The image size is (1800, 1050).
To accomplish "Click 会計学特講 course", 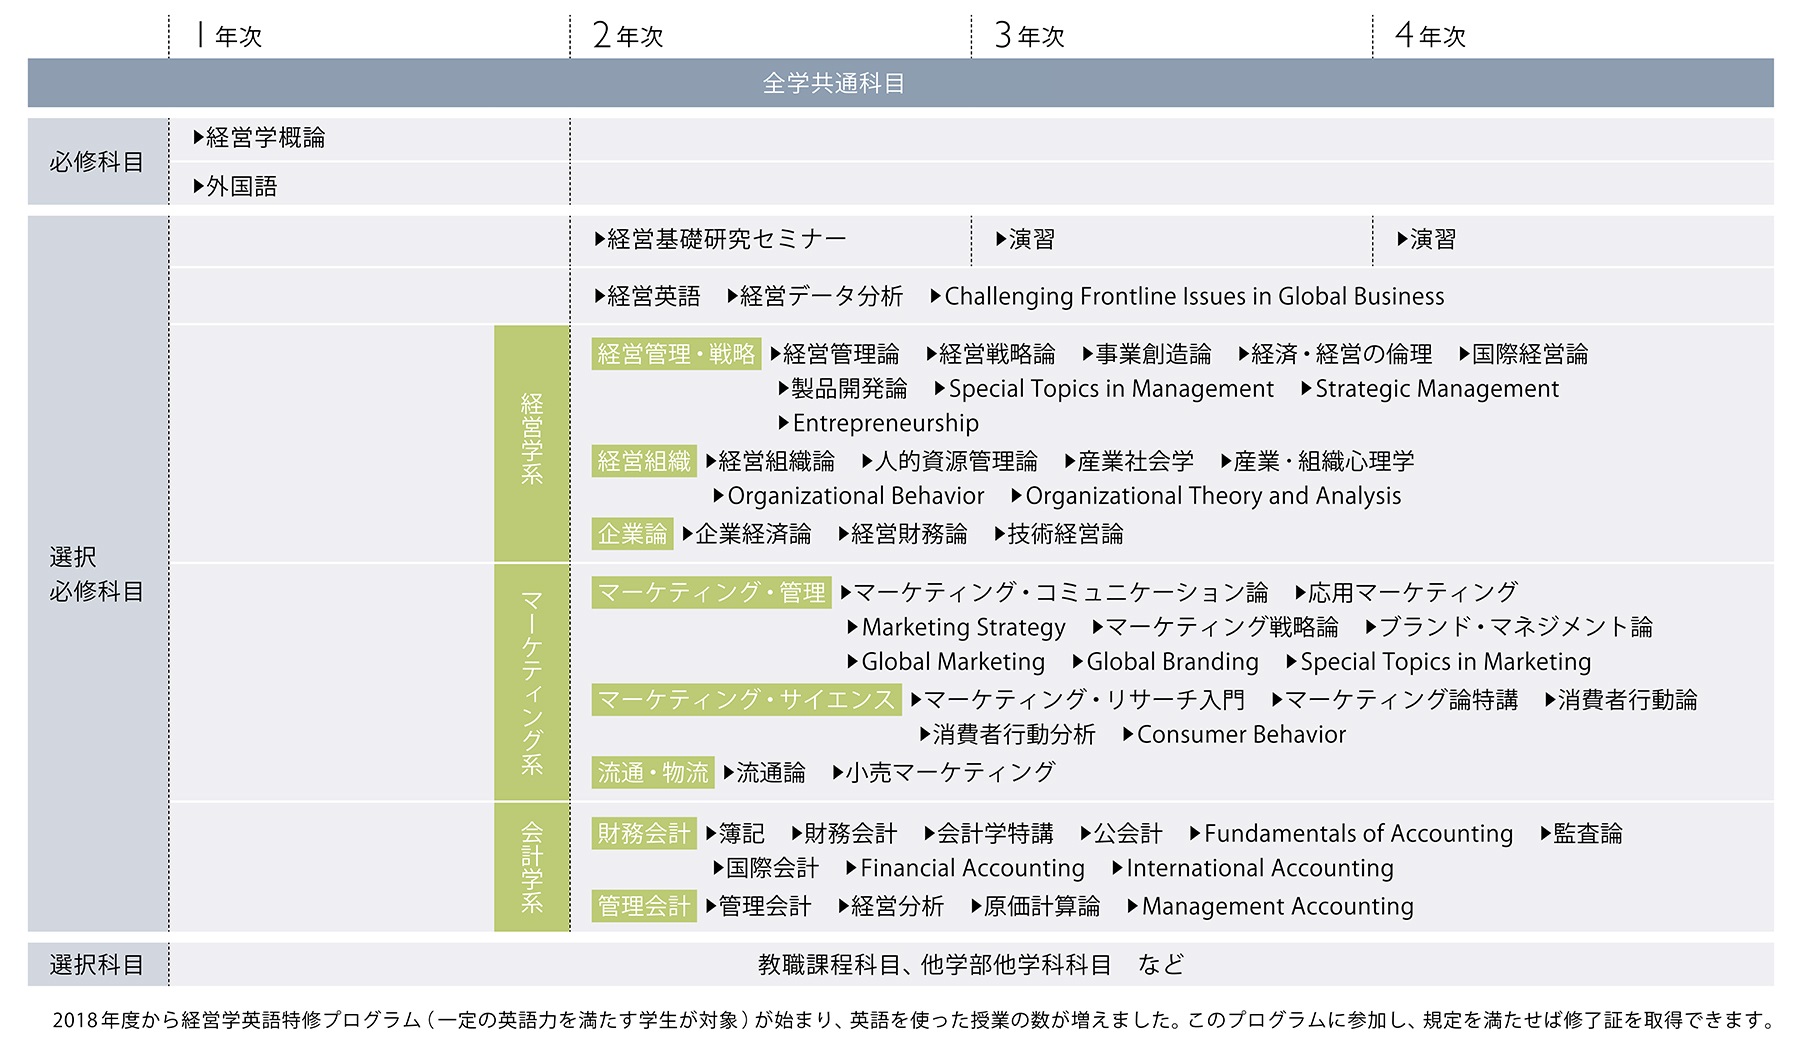I will (989, 834).
